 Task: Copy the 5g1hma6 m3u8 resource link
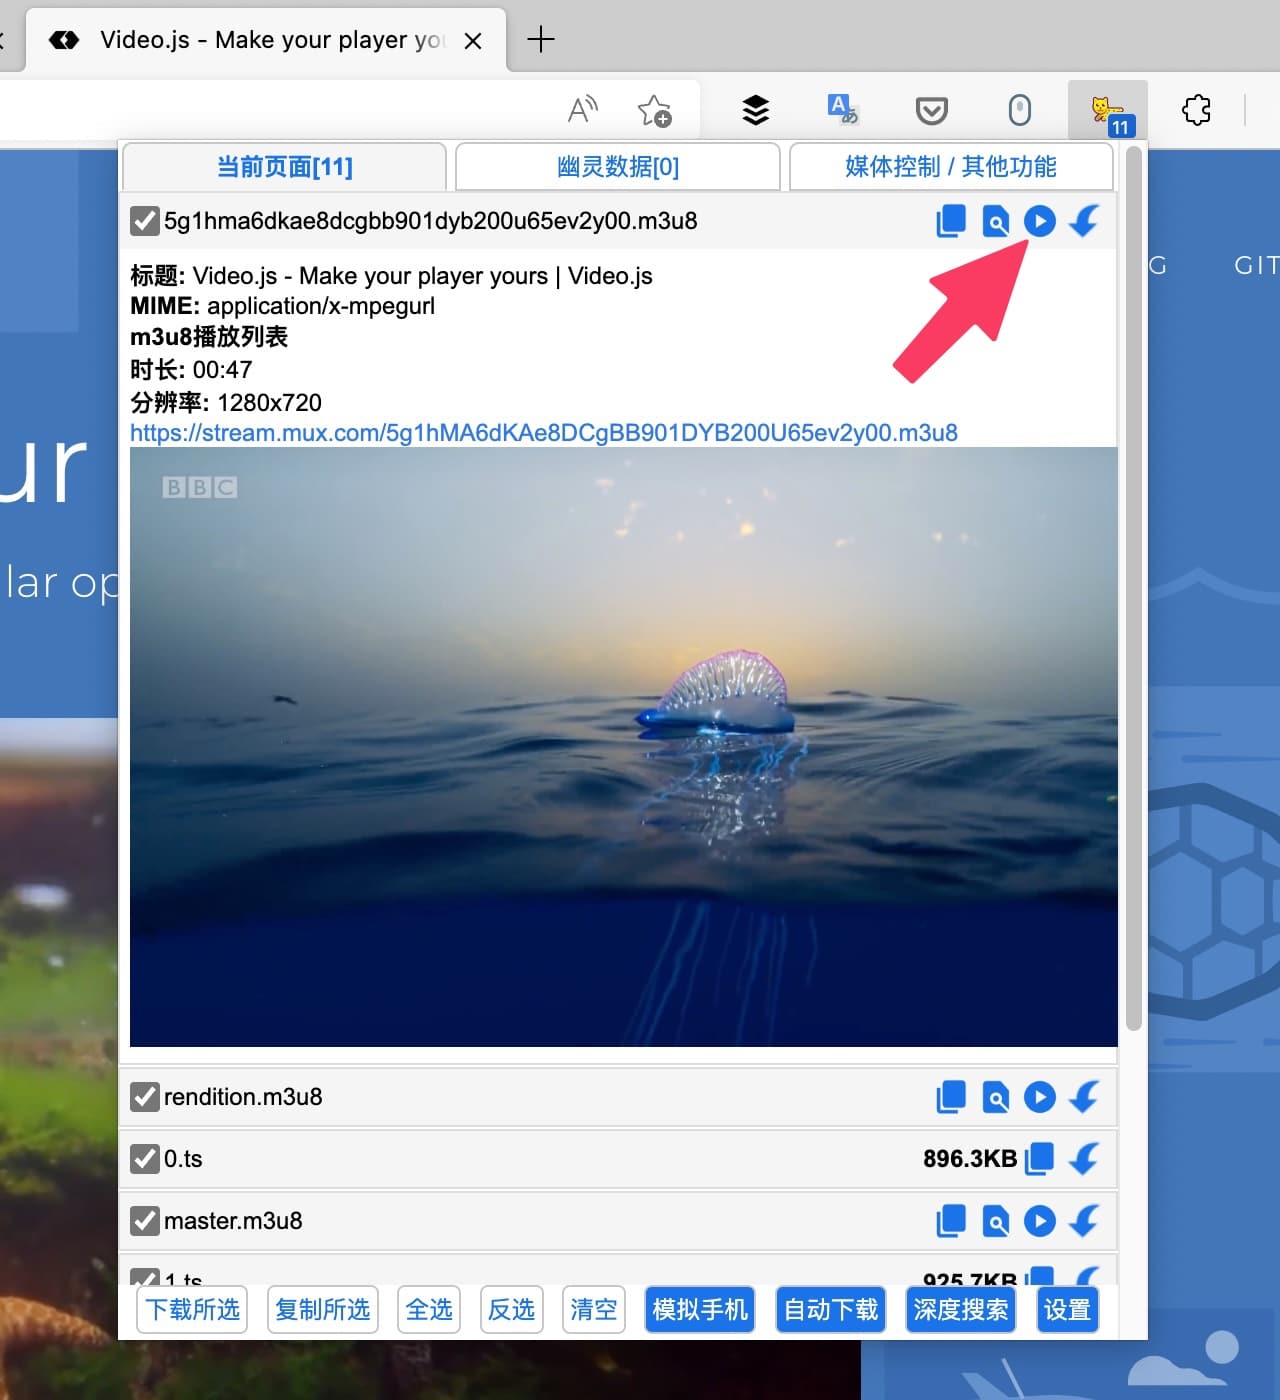pyautogui.click(x=951, y=222)
